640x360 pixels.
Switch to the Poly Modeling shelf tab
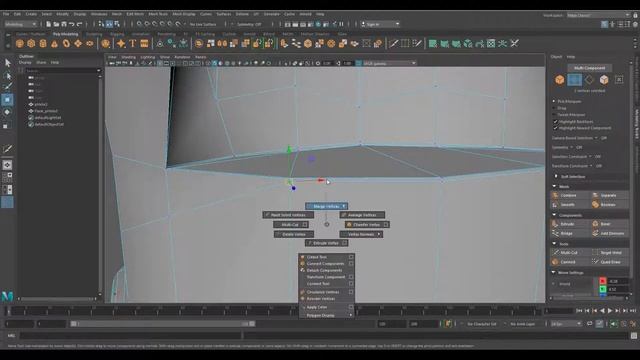(x=65, y=34)
